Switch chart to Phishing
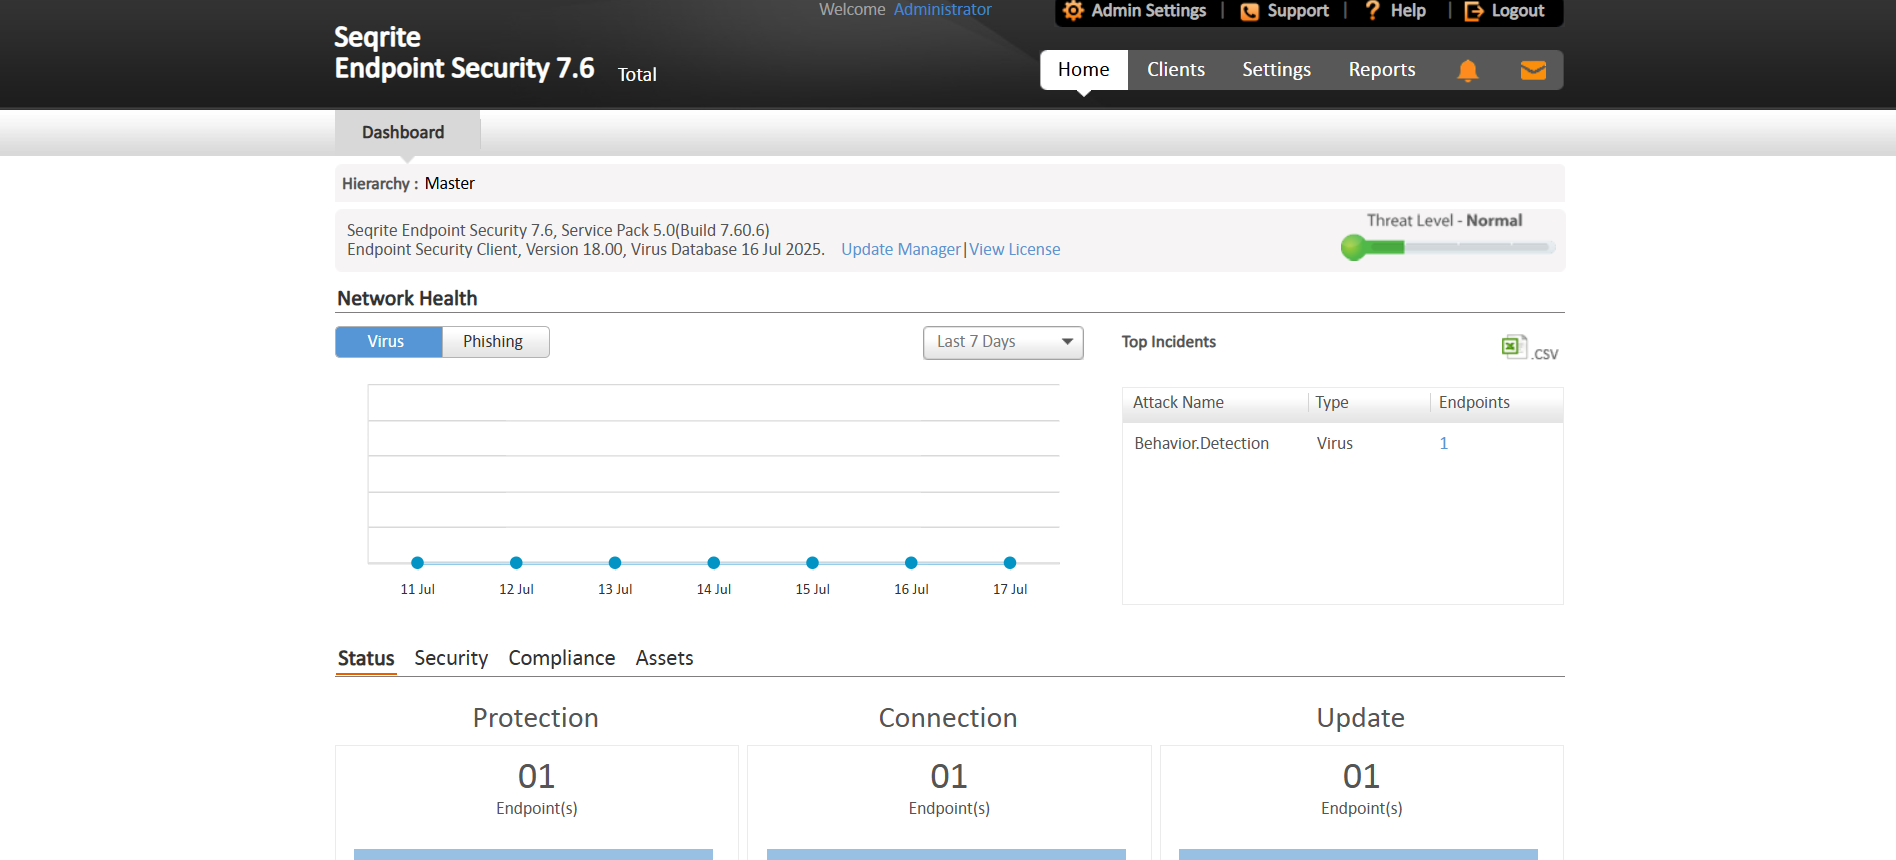The width and height of the screenshot is (1896, 860). click(x=495, y=342)
